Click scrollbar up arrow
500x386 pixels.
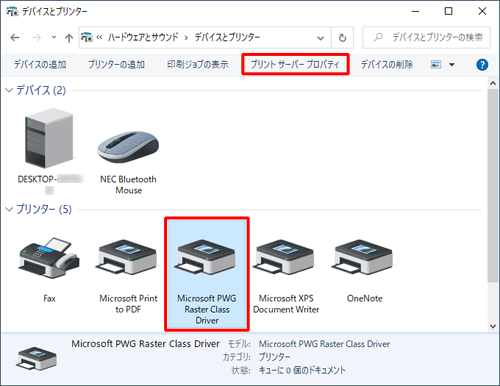coord(493,83)
